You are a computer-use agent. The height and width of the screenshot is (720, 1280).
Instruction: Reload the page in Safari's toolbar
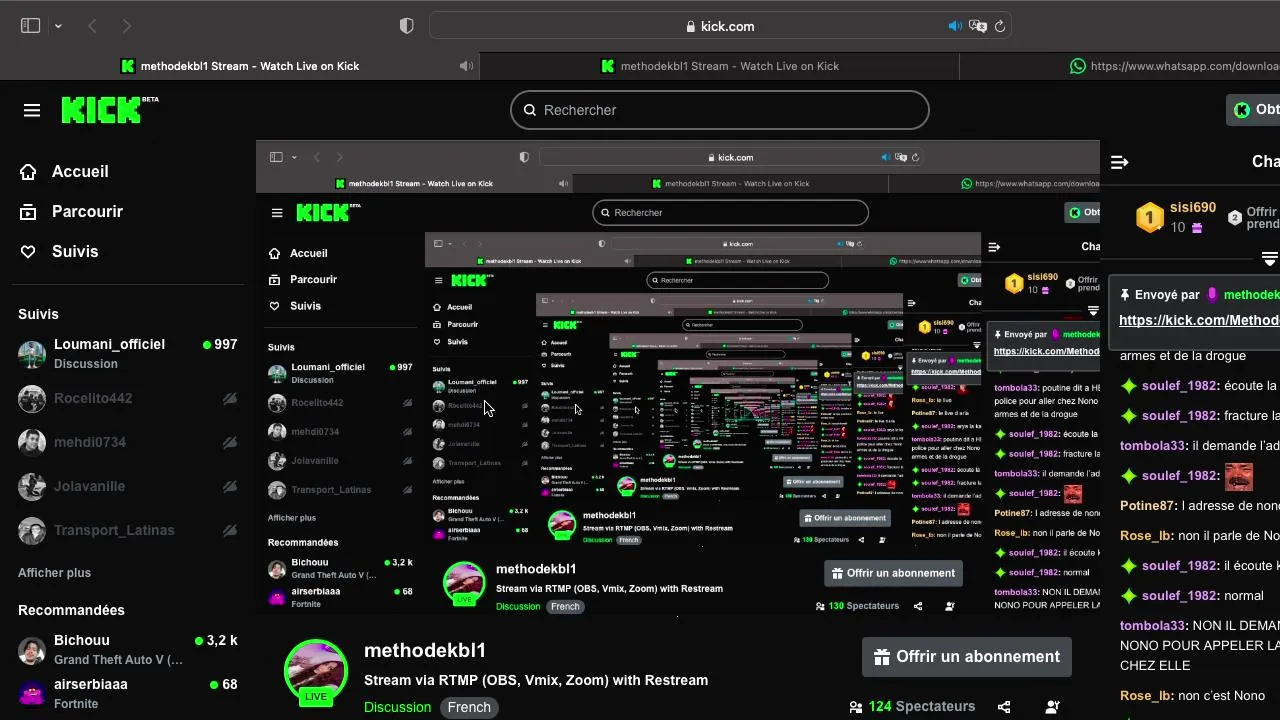(x=999, y=26)
